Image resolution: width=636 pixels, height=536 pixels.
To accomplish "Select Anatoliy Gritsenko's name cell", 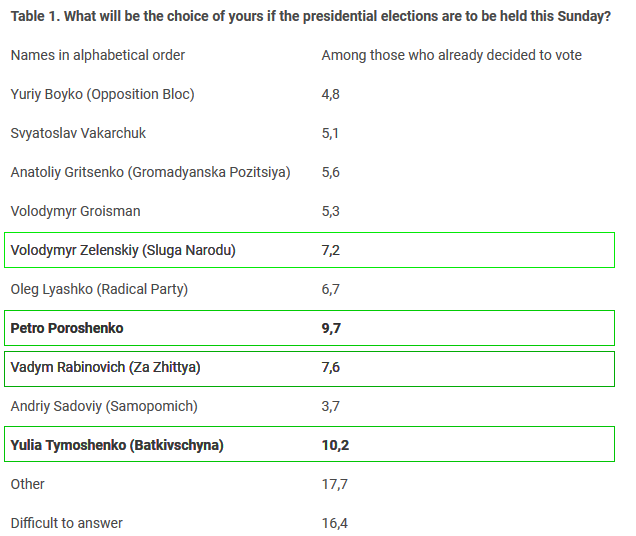I will click(x=150, y=172).
